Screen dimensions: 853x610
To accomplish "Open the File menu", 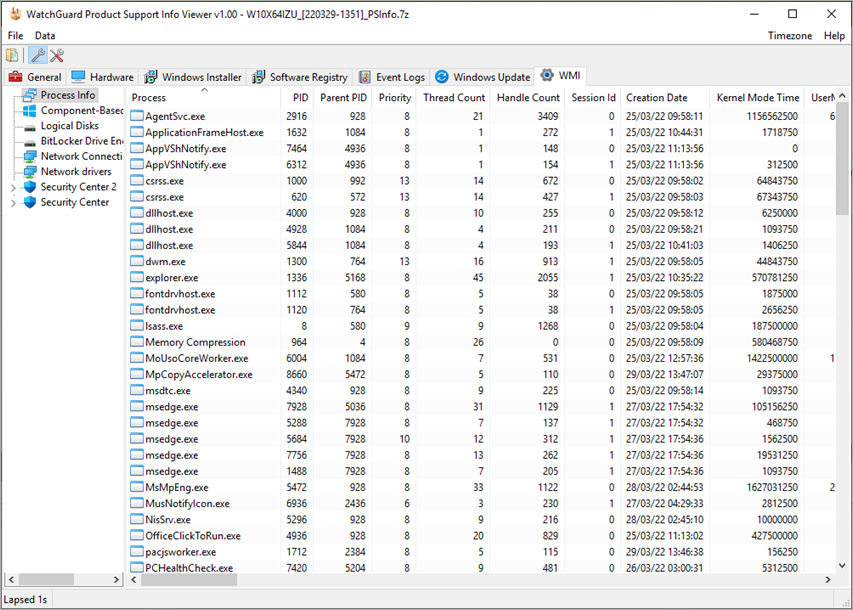I will pyautogui.click(x=15, y=35).
